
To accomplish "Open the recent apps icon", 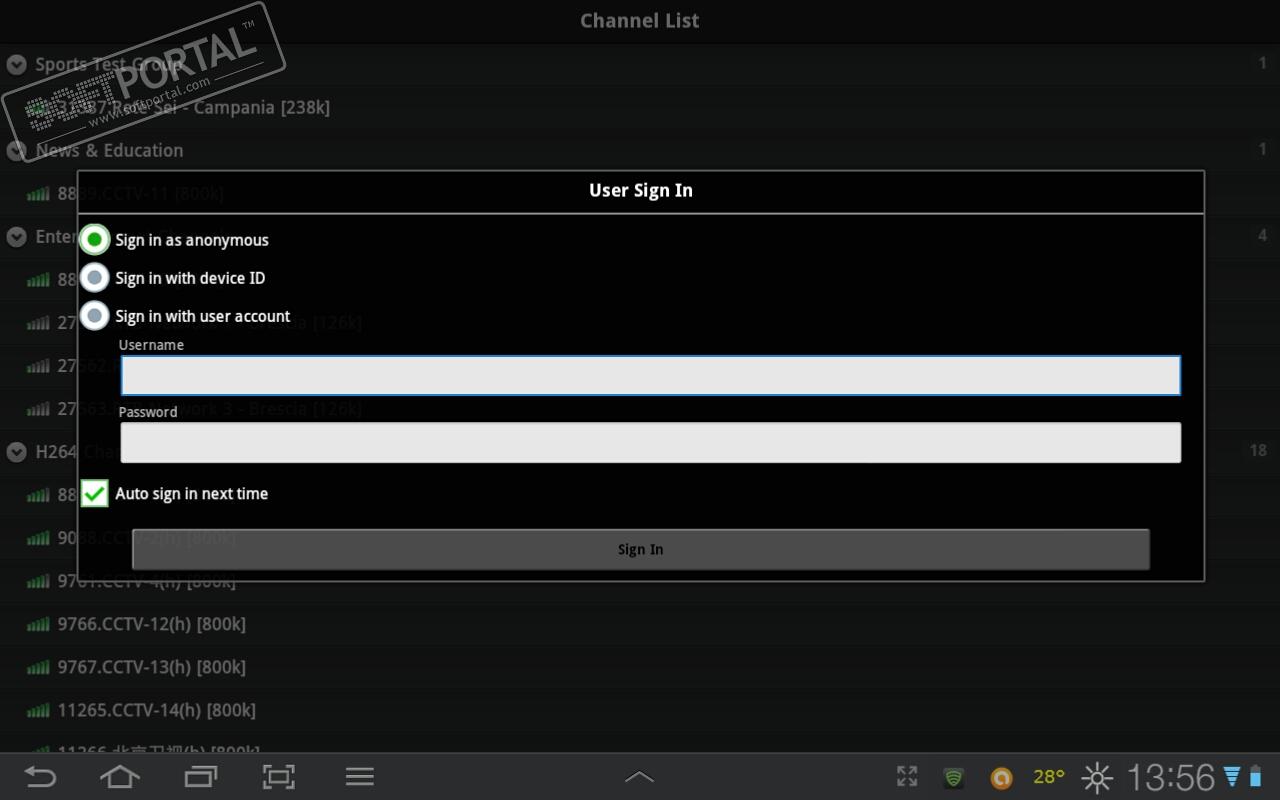I will tap(201, 777).
